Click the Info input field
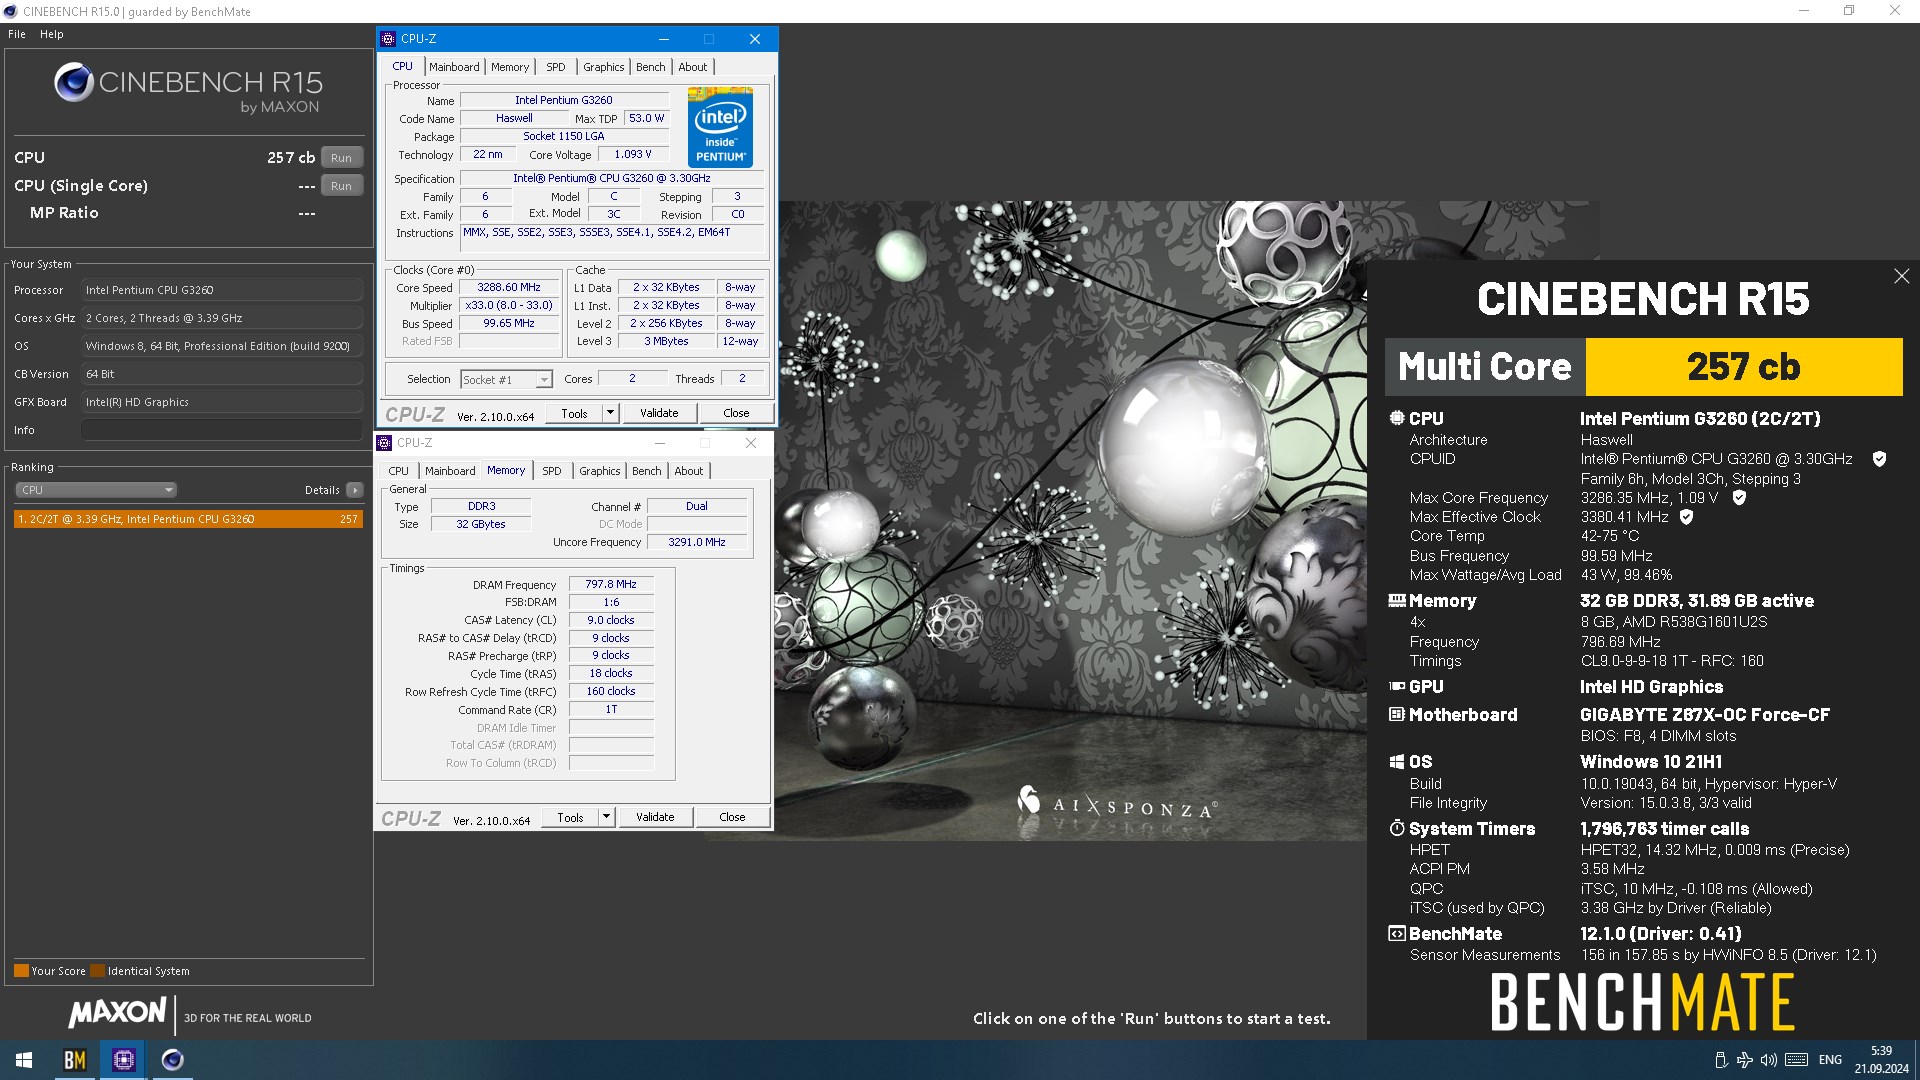Image resolution: width=1920 pixels, height=1080 pixels. pyautogui.click(x=222, y=430)
